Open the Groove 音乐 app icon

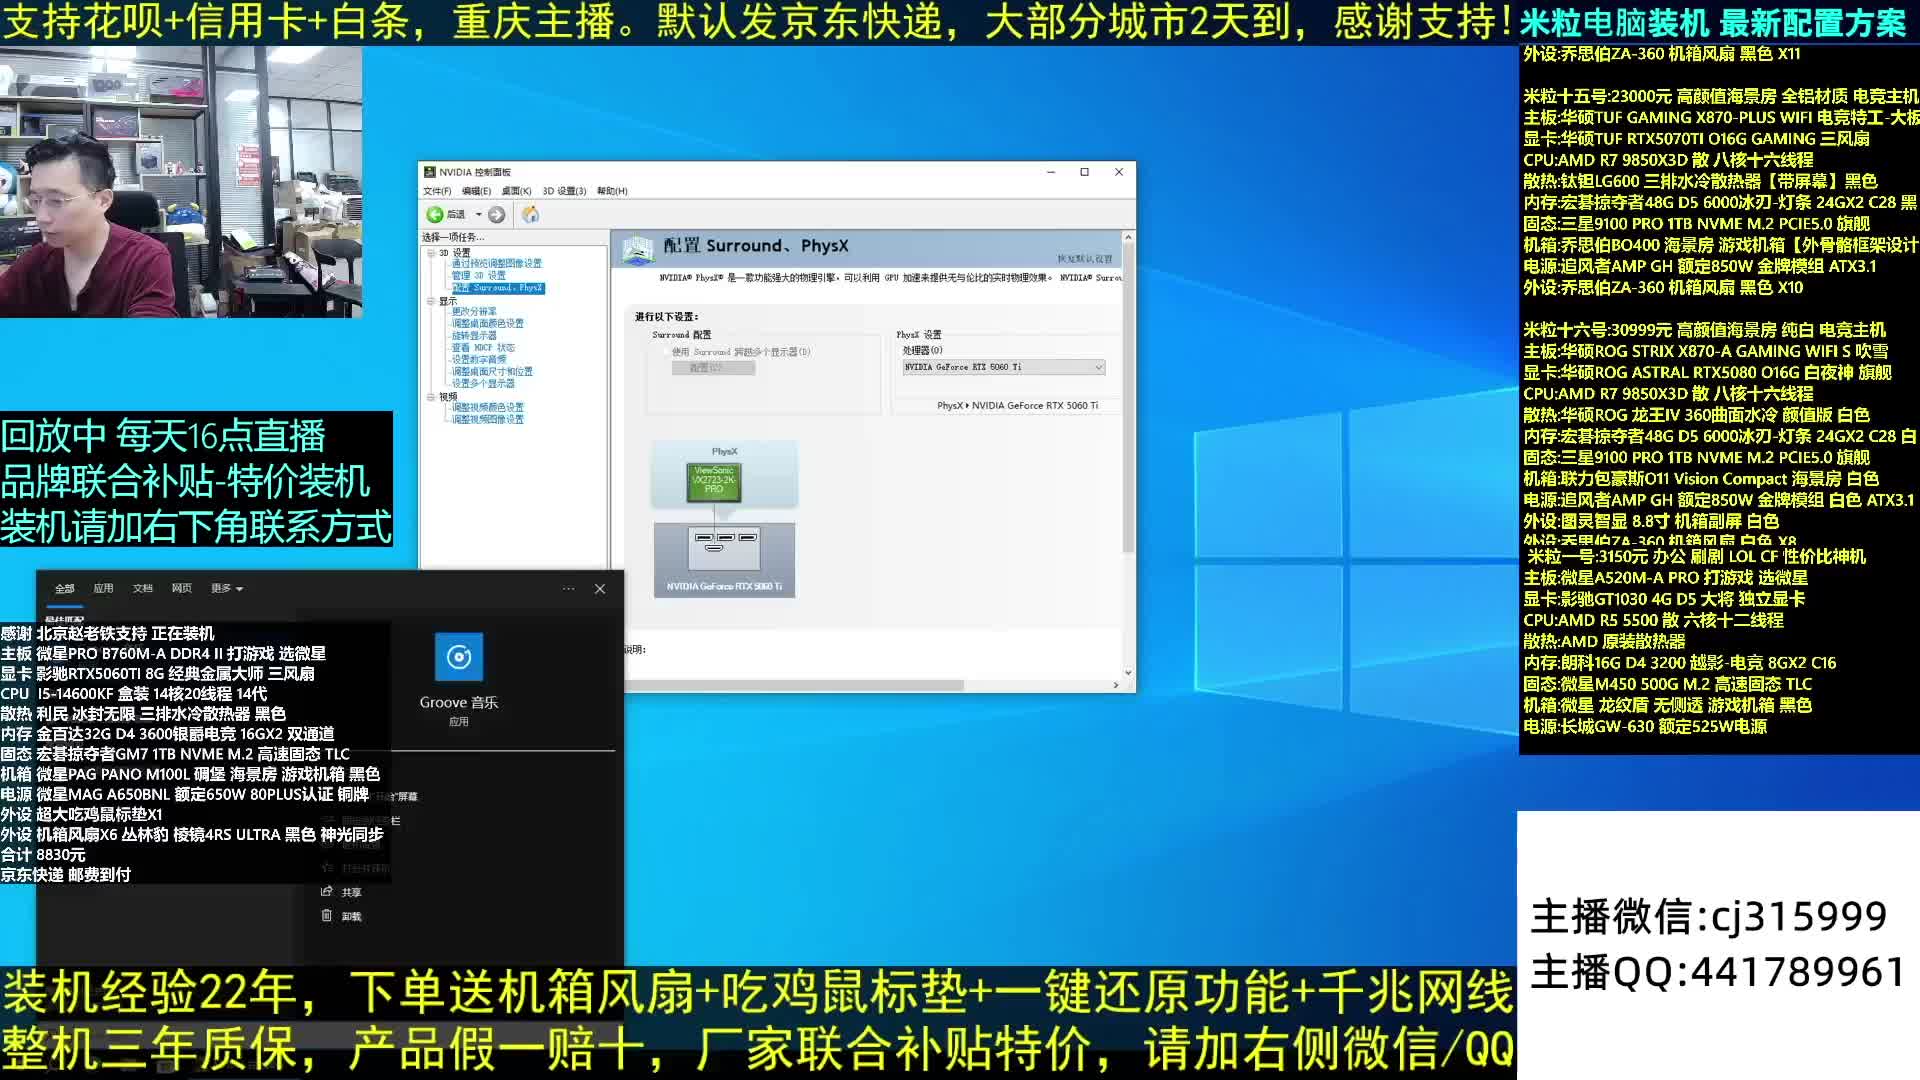(459, 657)
